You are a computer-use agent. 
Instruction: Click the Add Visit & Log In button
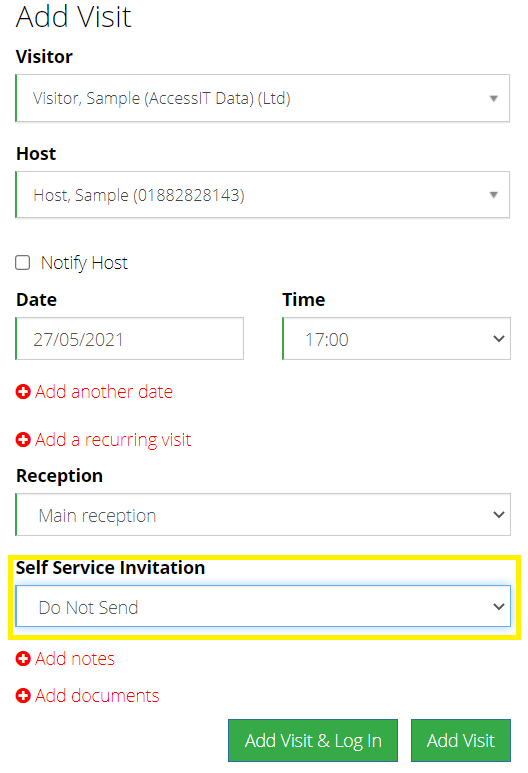(313, 740)
